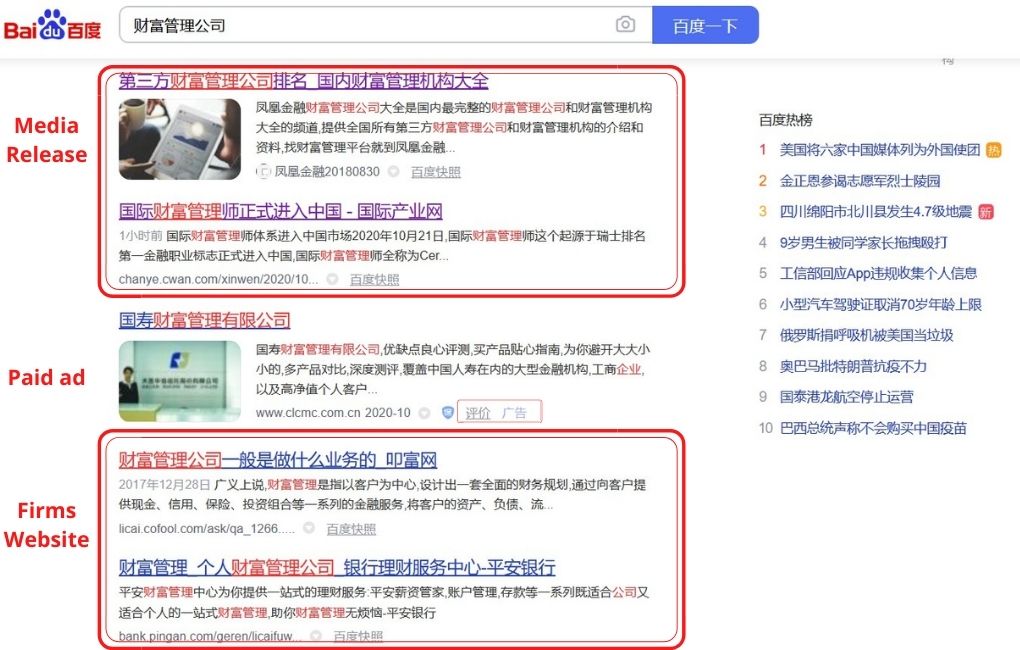Open 国际财富管理师正式进入中国 result link

[280, 212]
